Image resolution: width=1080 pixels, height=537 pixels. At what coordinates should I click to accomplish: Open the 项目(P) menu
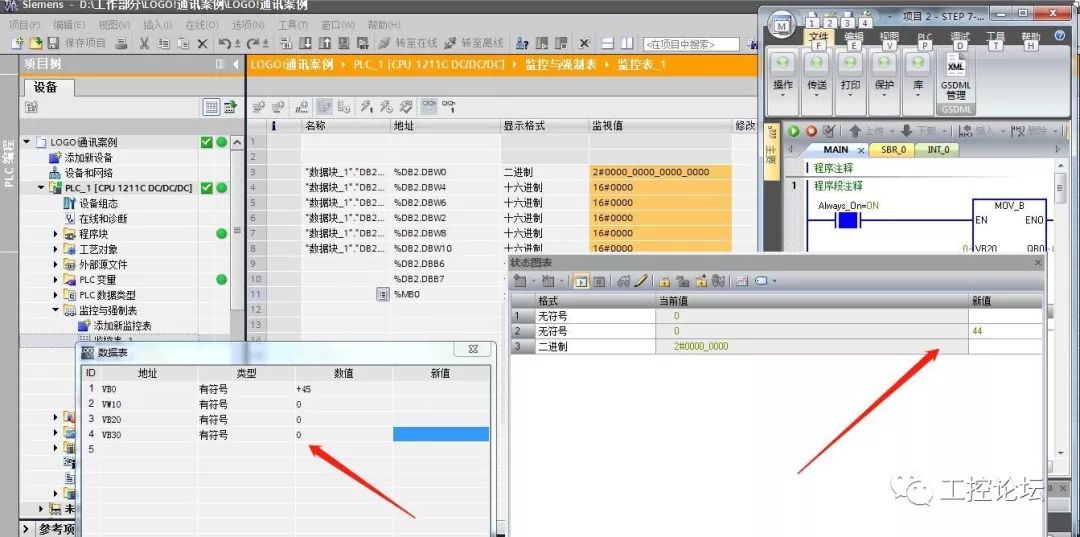25,25
